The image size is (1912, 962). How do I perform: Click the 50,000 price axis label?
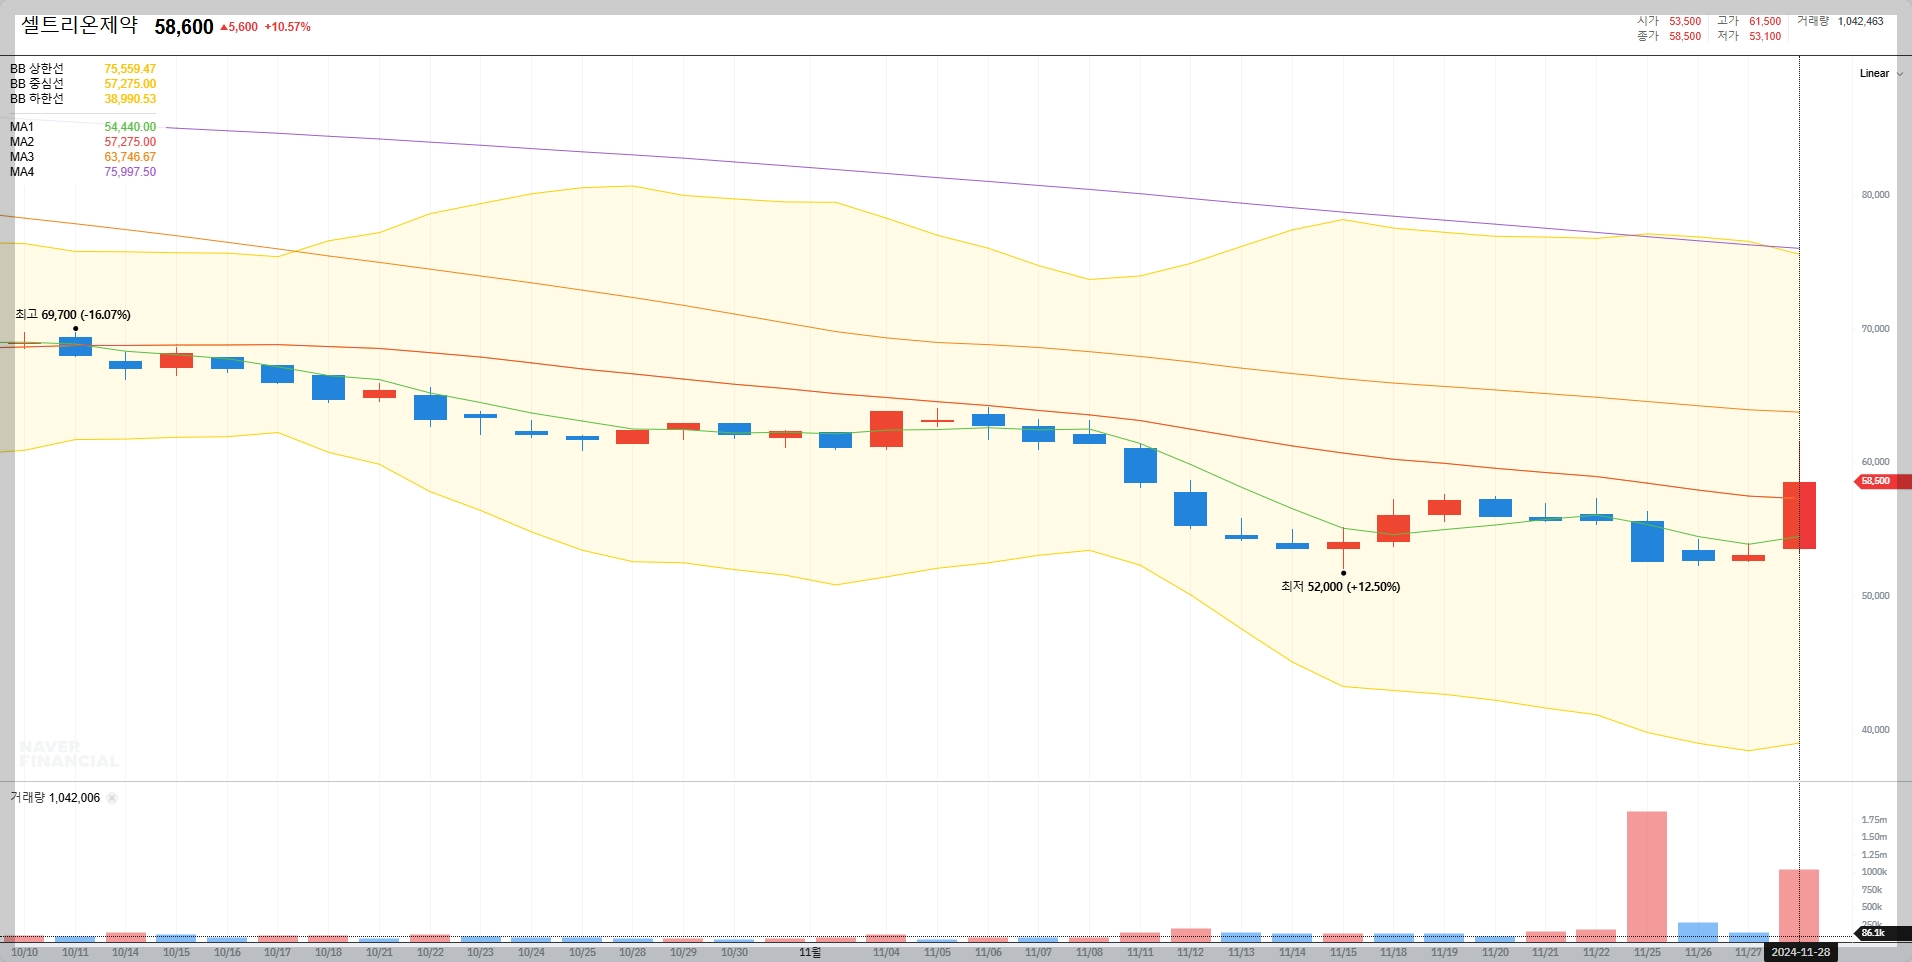click(x=1875, y=596)
